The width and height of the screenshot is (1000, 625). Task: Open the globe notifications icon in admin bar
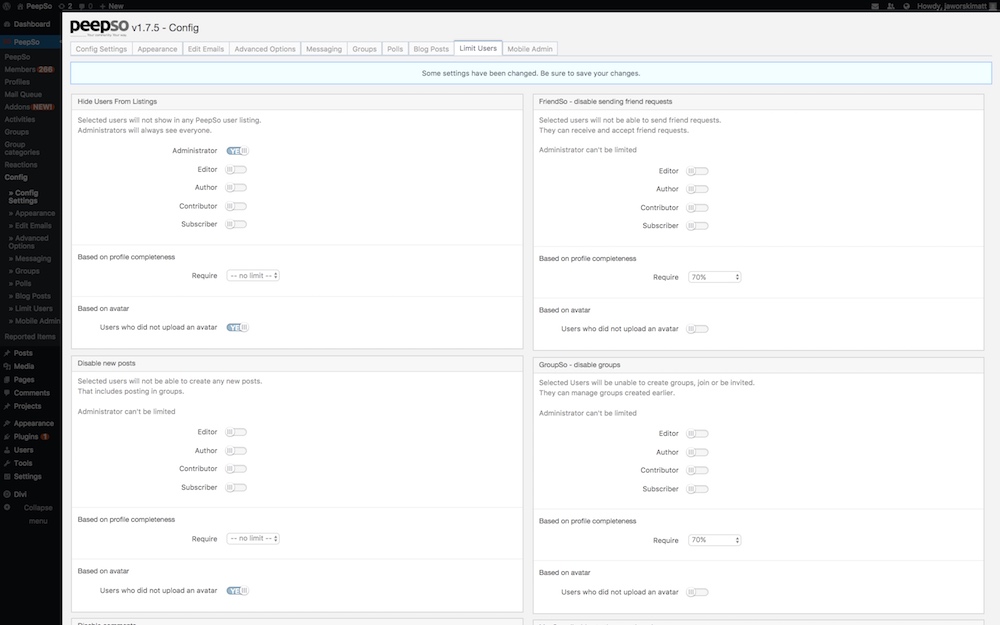[906, 6]
